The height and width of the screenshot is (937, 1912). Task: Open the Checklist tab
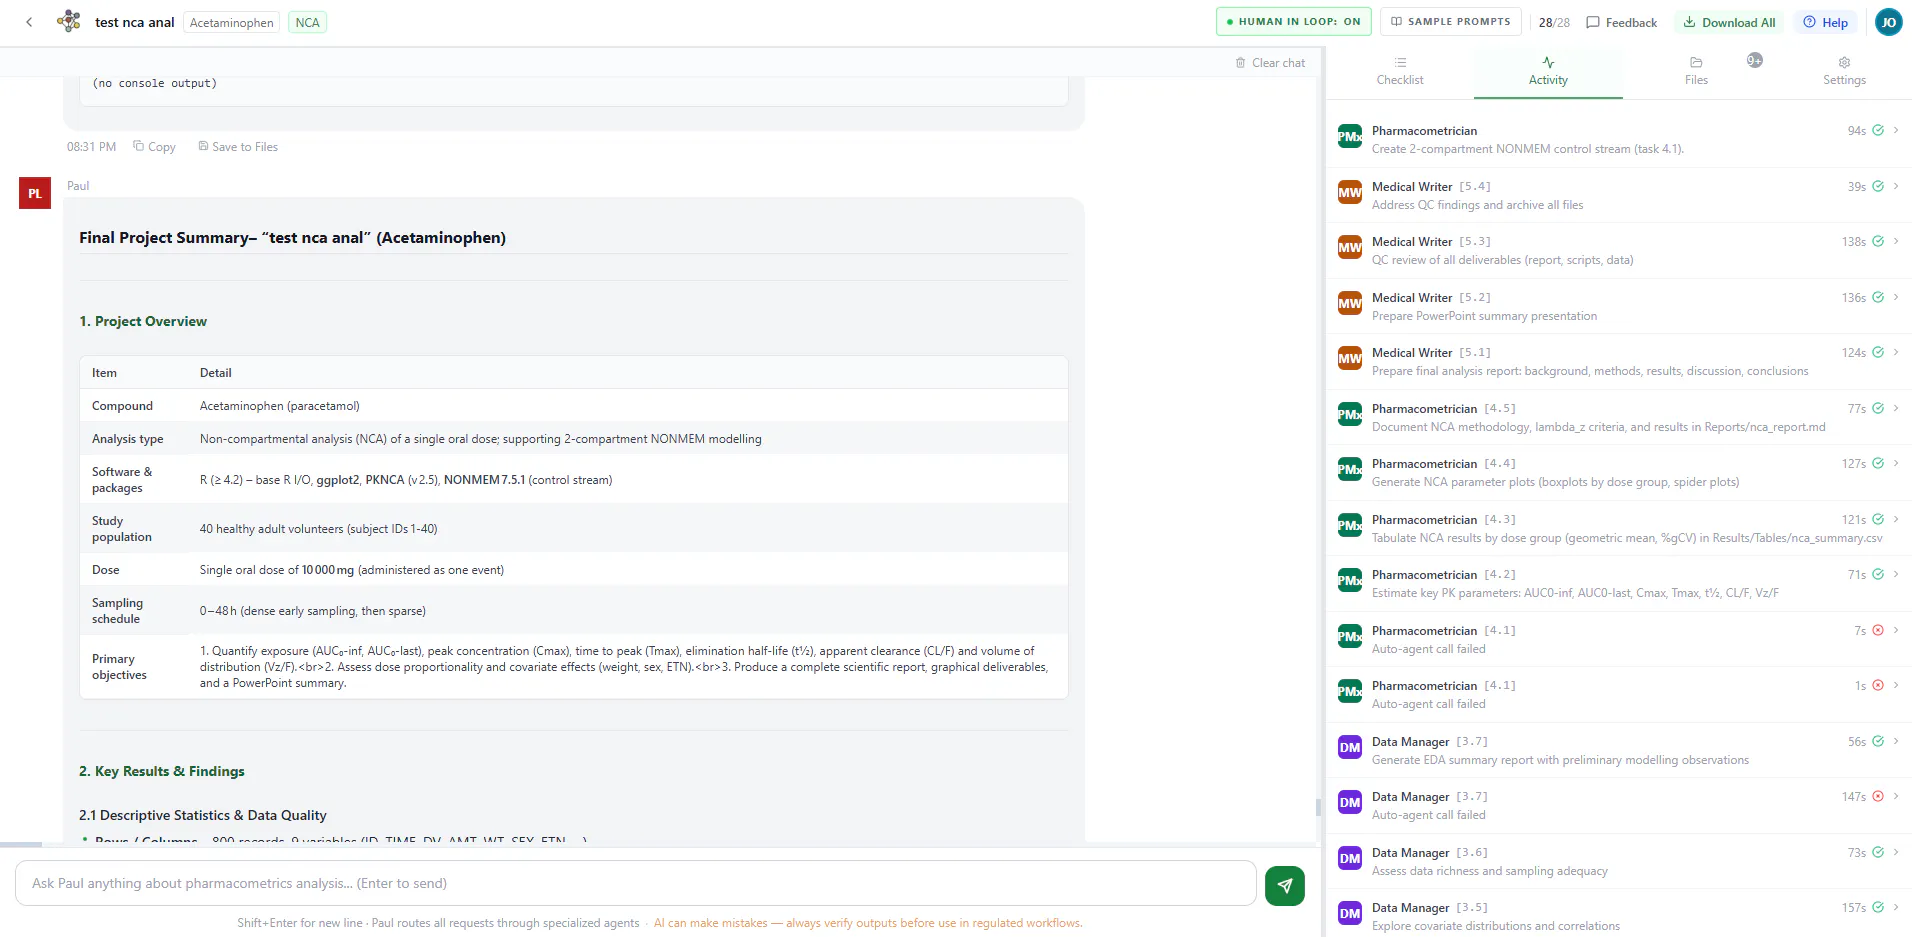click(1400, 72)
